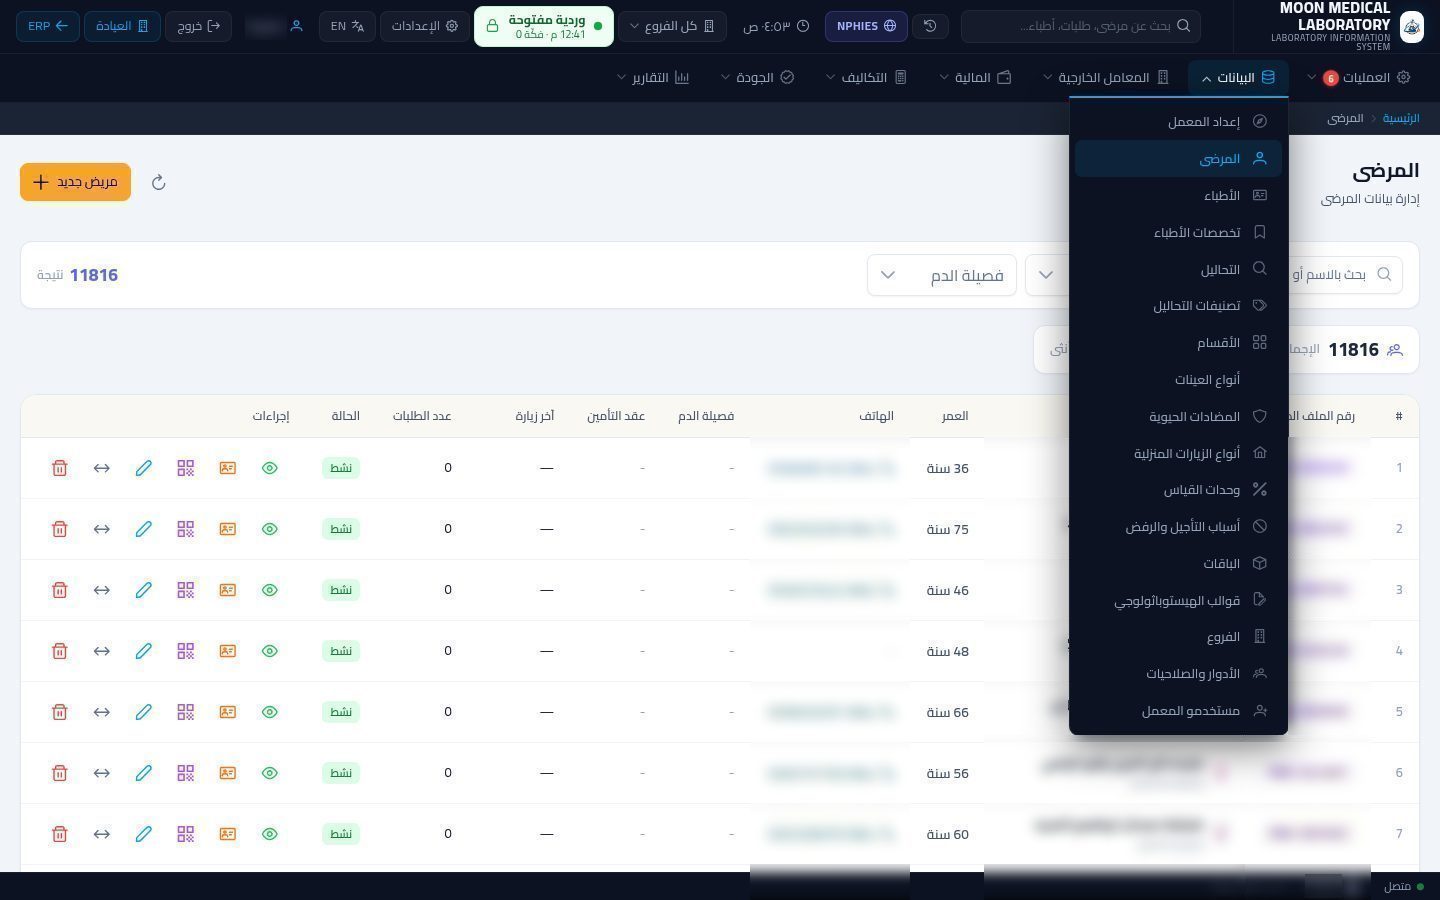
Task: Click the merge arrows icon for the 46 سنة patient
Action: [x=102, y=590]
